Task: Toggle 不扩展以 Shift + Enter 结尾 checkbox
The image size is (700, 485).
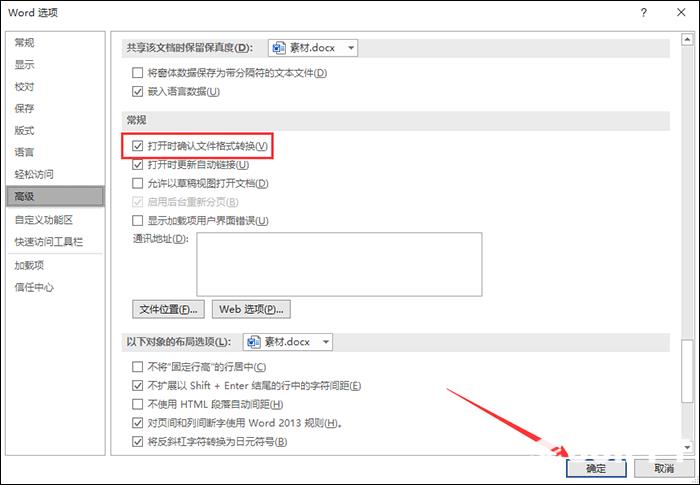Action: [x=138, y=385]
